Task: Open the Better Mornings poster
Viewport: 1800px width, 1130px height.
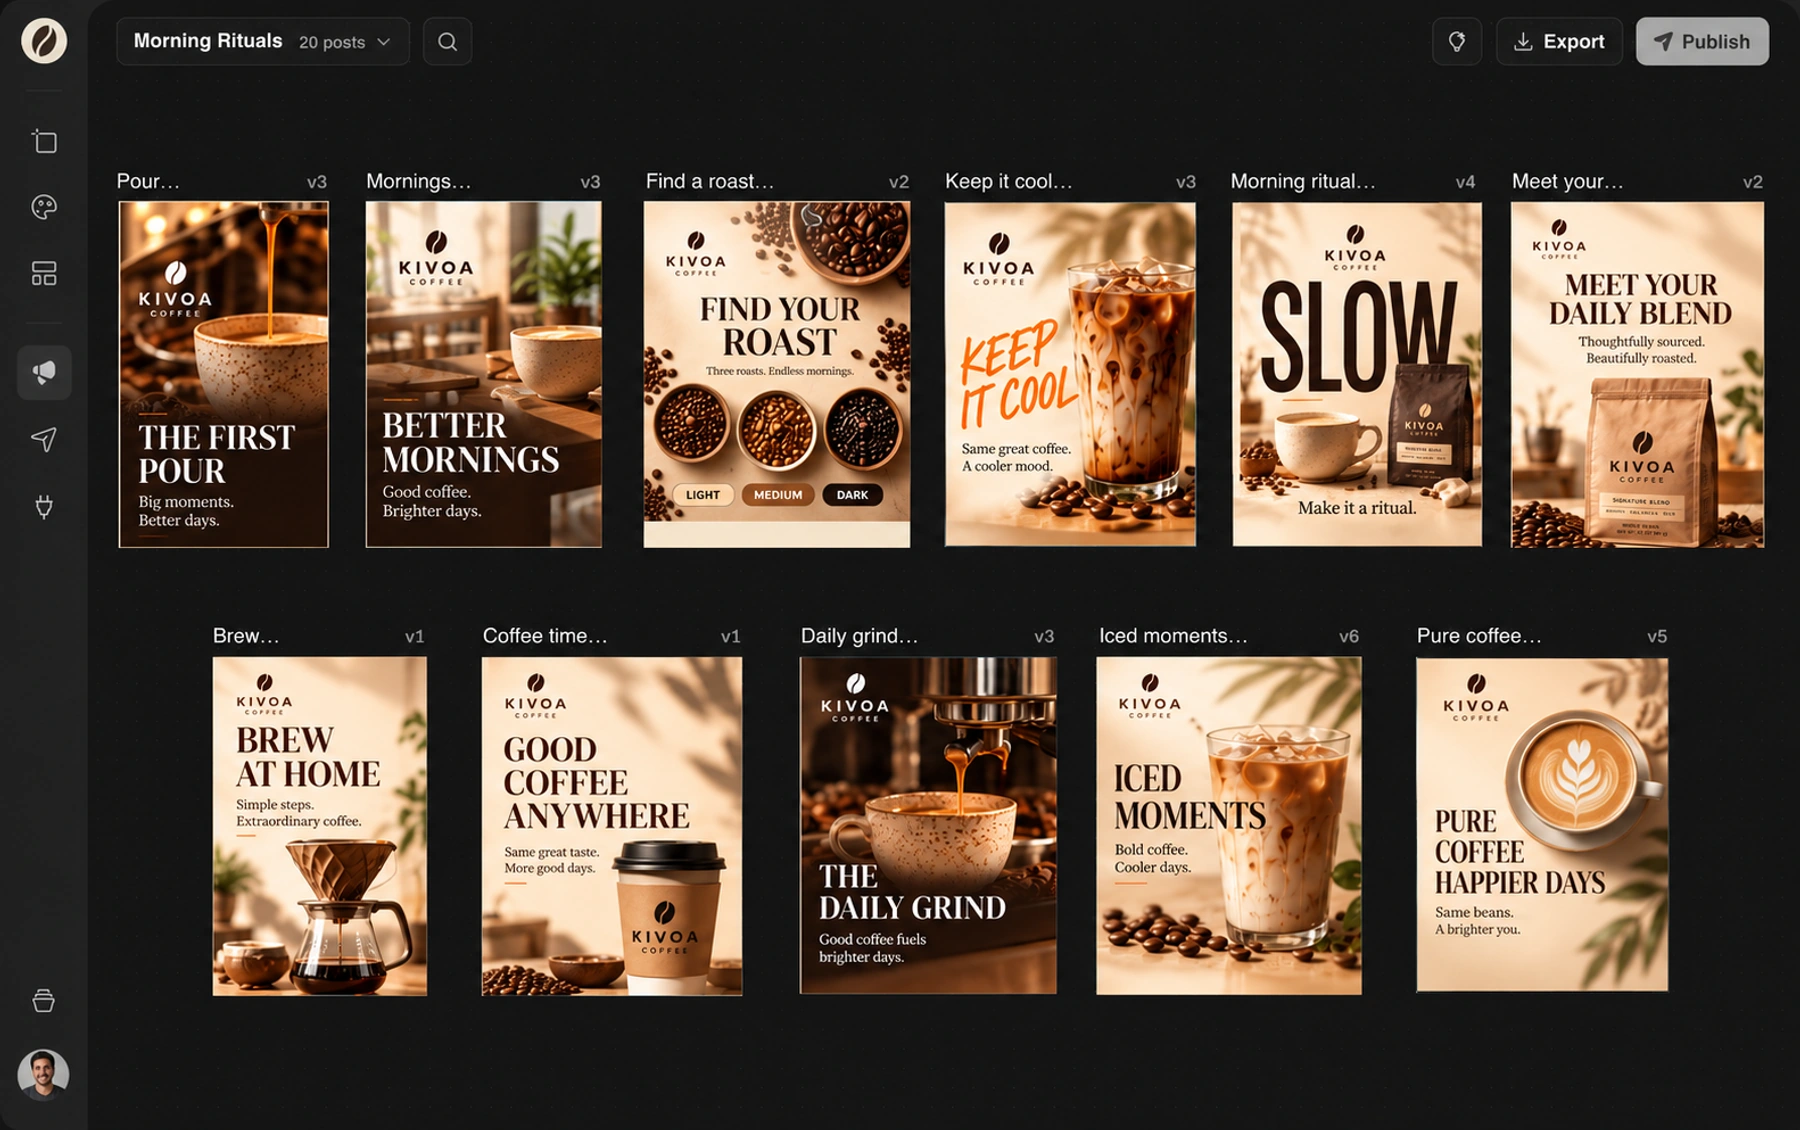Action: [484, 374]
